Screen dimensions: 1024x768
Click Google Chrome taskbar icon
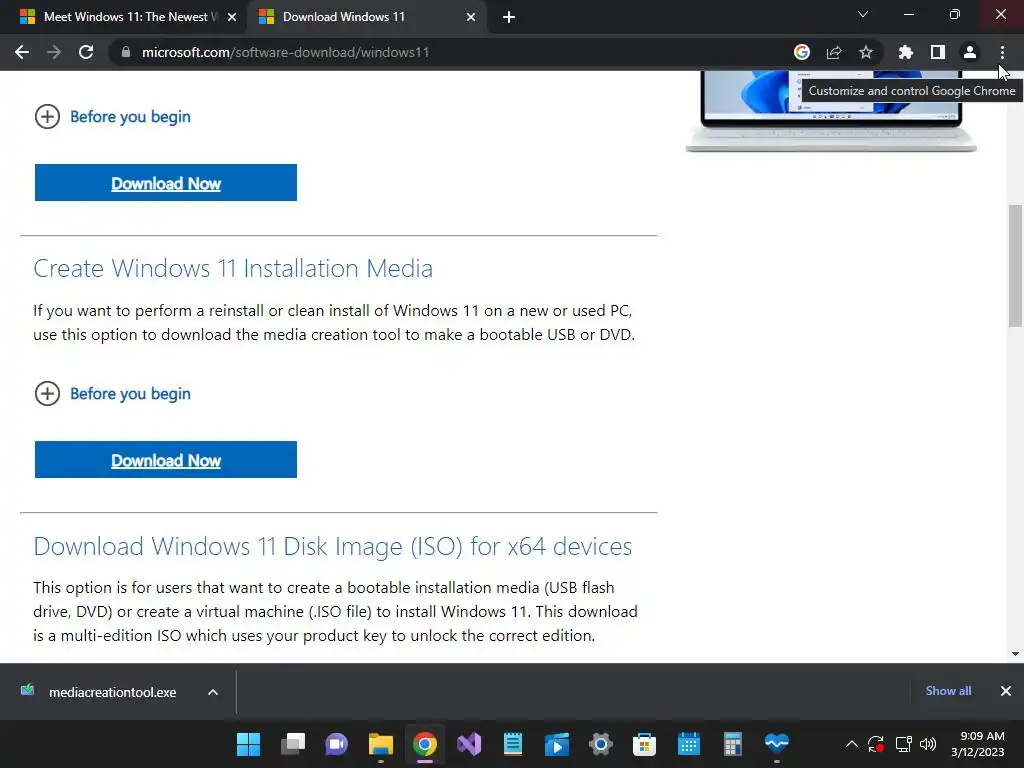(424, 744)
